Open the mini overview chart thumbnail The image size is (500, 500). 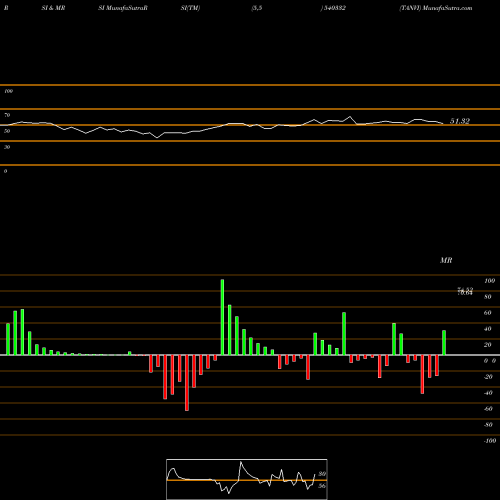247,479
